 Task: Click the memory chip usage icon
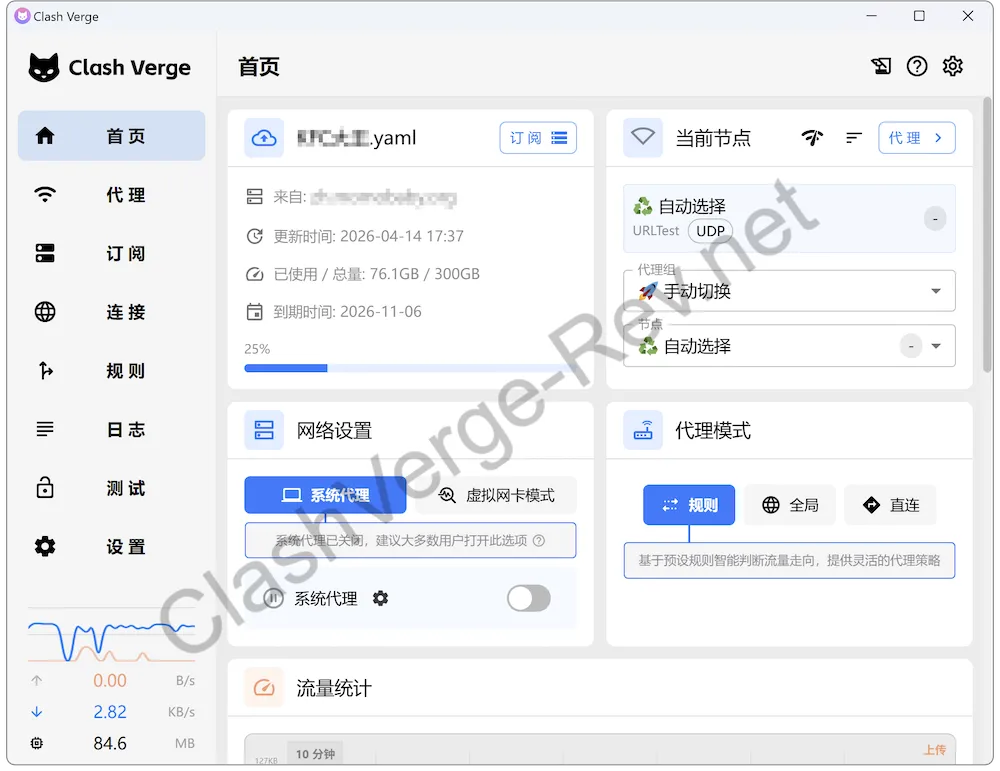pyautogui.click(x=37, y=743)
